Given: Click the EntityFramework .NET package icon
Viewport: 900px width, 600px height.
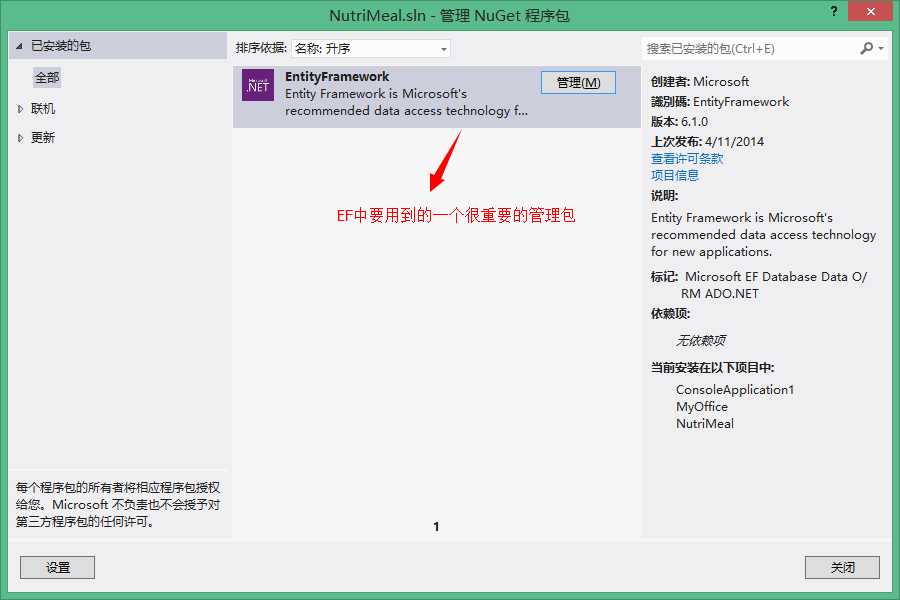Looking at the screenshot, I should 258,85.
